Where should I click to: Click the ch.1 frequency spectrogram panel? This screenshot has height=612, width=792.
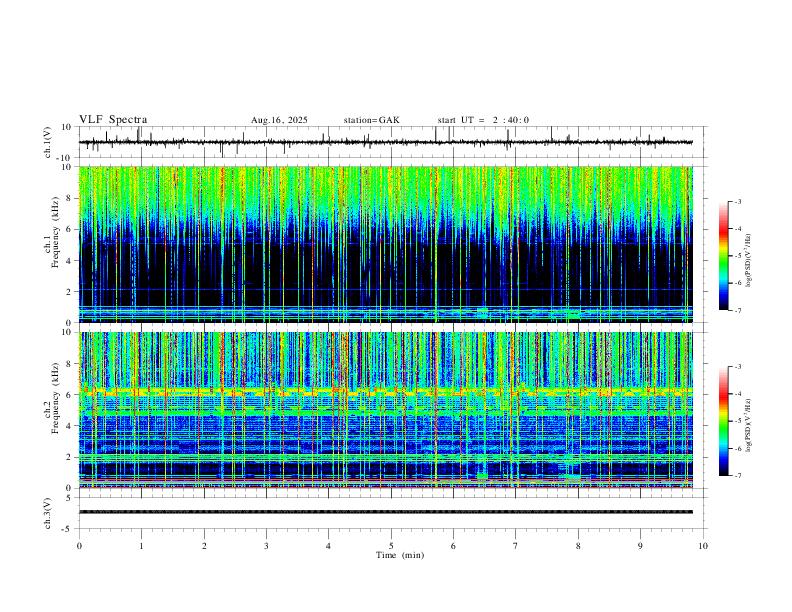click(x=386, y=244)
